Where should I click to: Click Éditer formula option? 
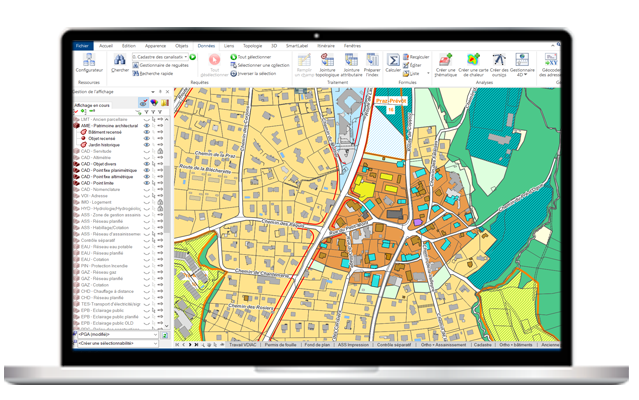(412, 65)
